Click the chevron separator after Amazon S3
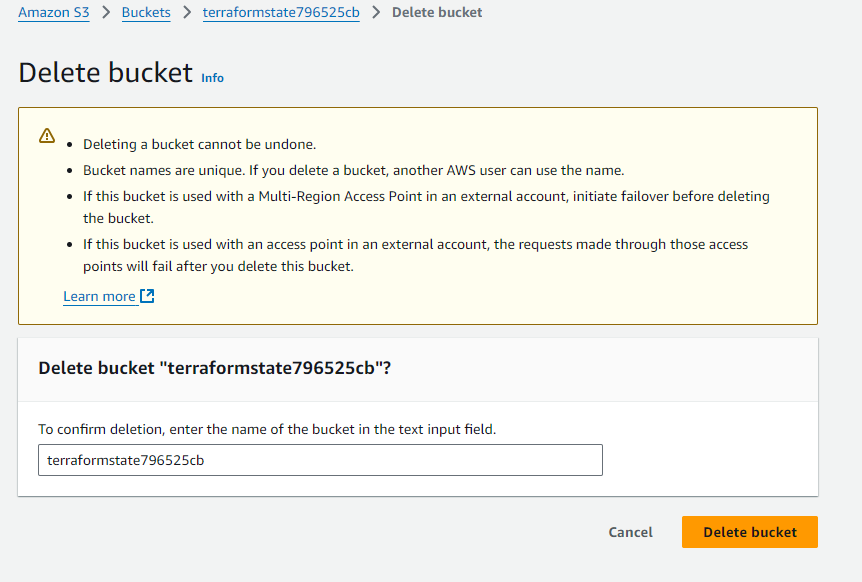The image size is (862, 582). click(x=106, y=12)
